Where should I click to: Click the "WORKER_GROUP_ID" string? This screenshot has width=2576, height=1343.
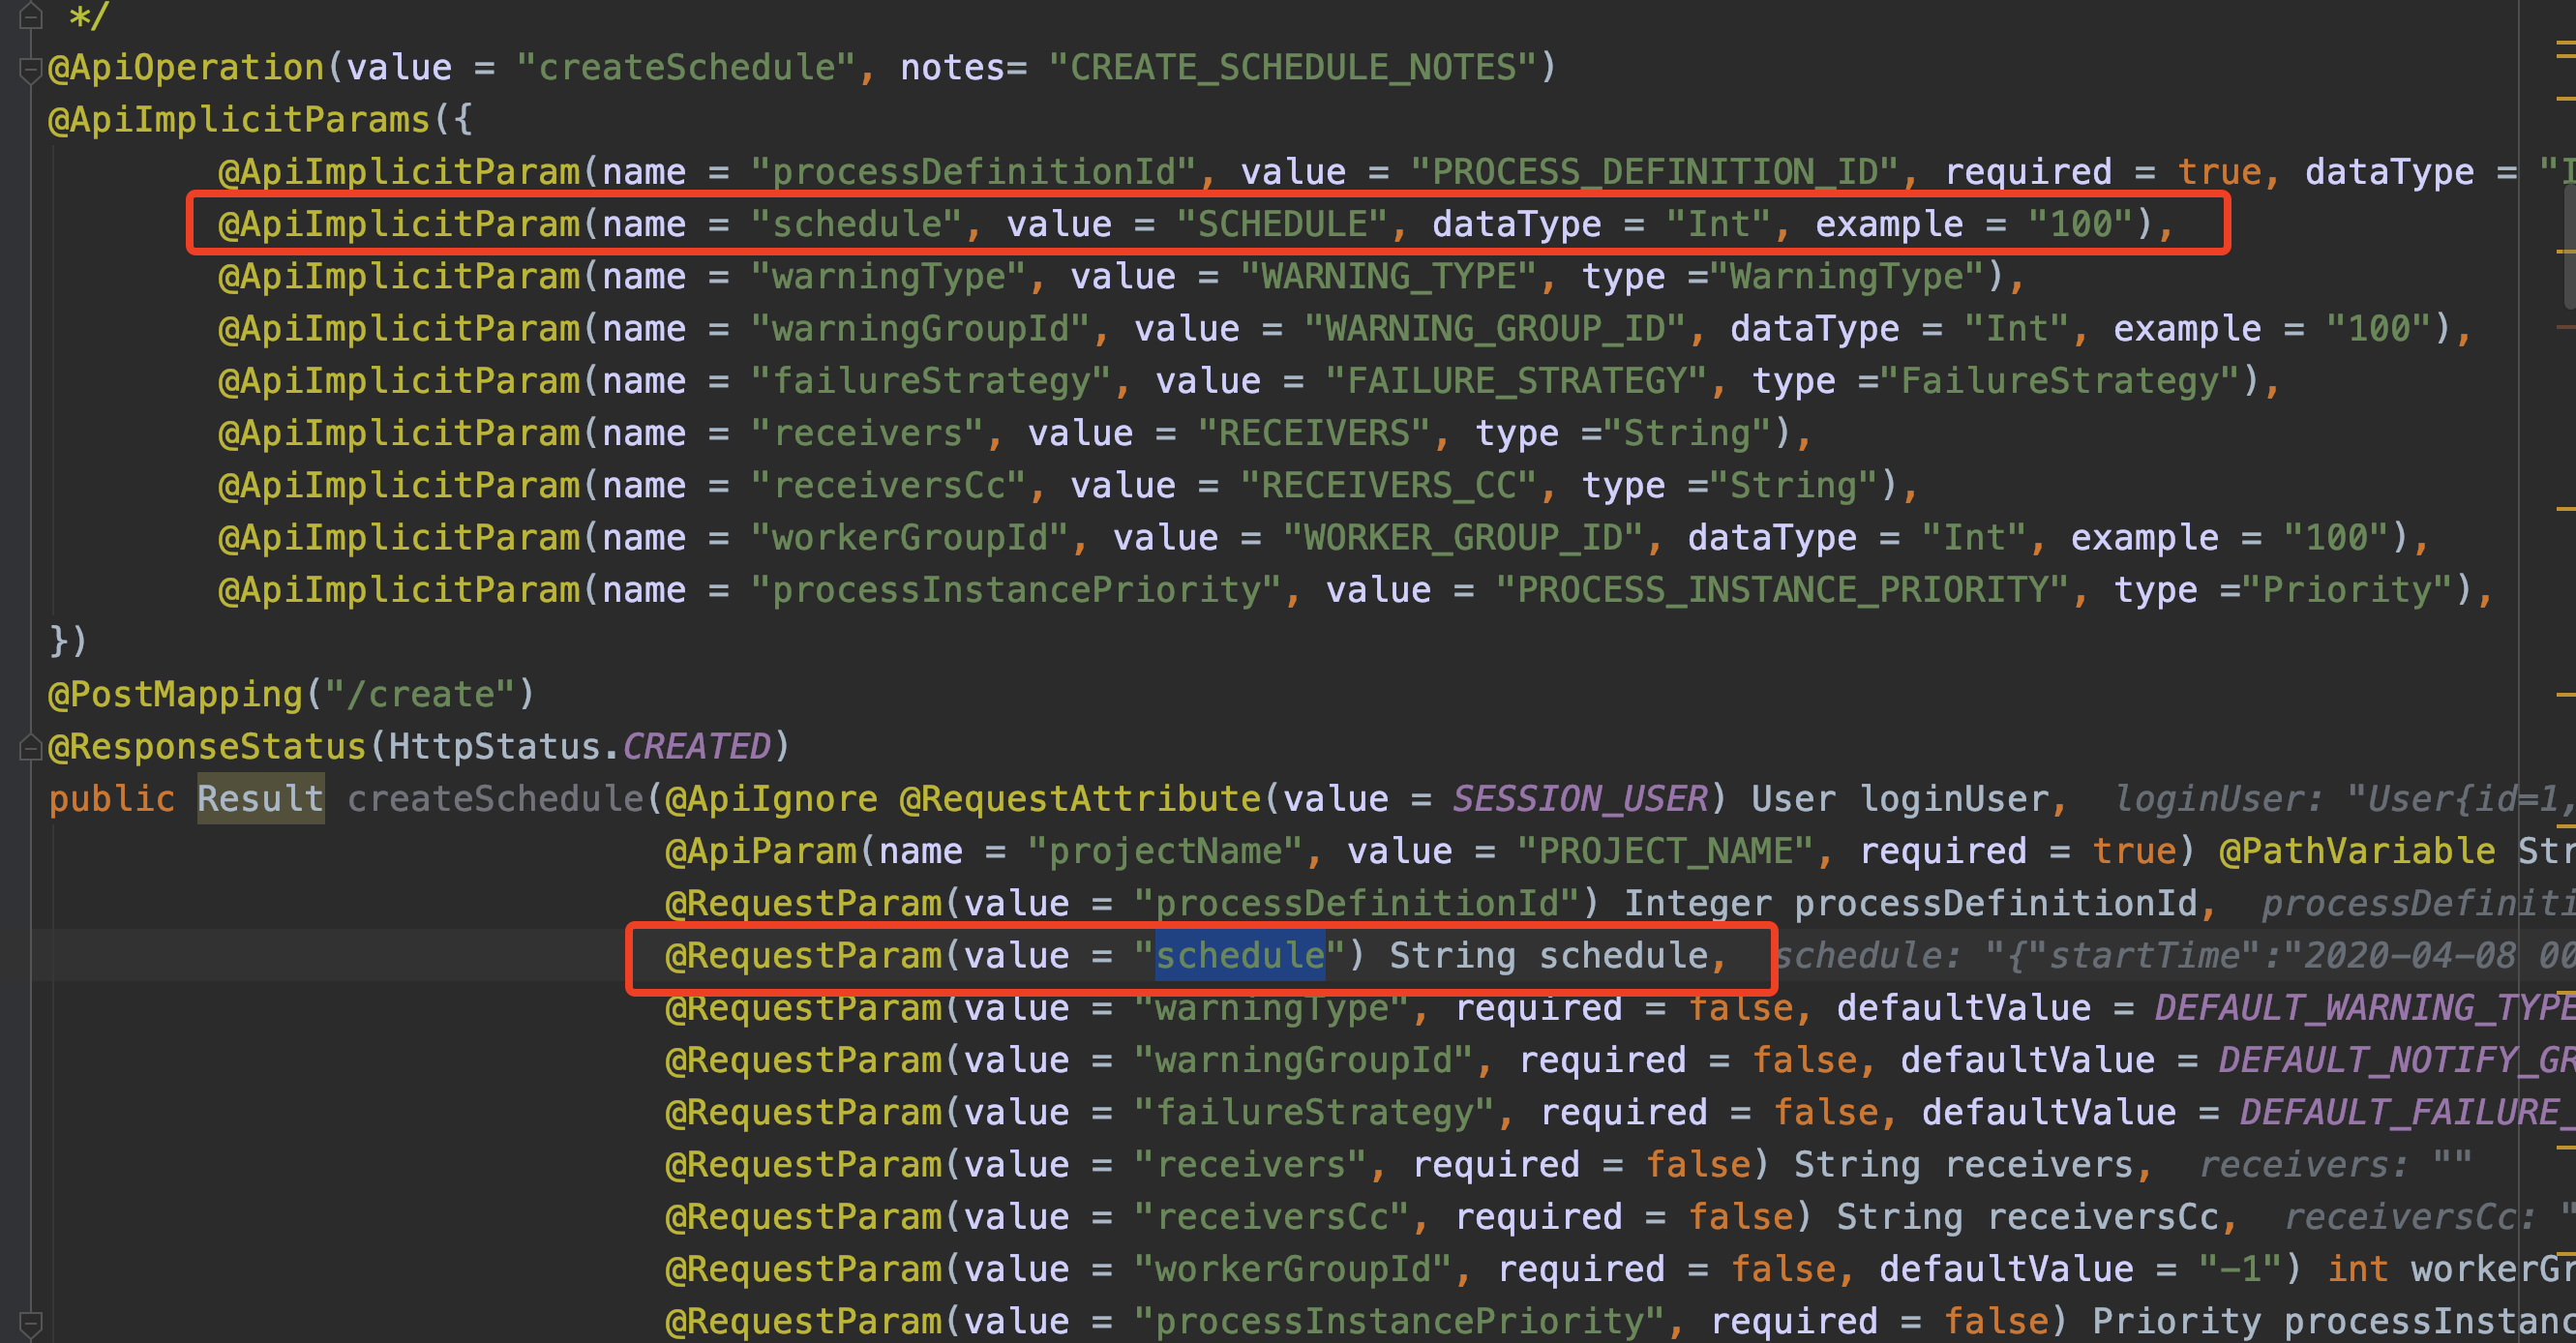pyautogui.click(x=1463, y=538)
